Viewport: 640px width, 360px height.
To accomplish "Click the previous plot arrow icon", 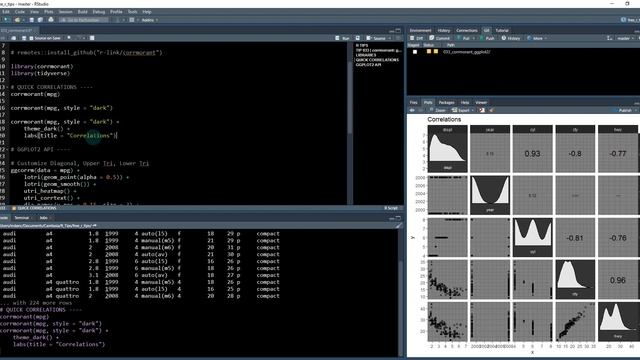I will click(x=412, y=110).
